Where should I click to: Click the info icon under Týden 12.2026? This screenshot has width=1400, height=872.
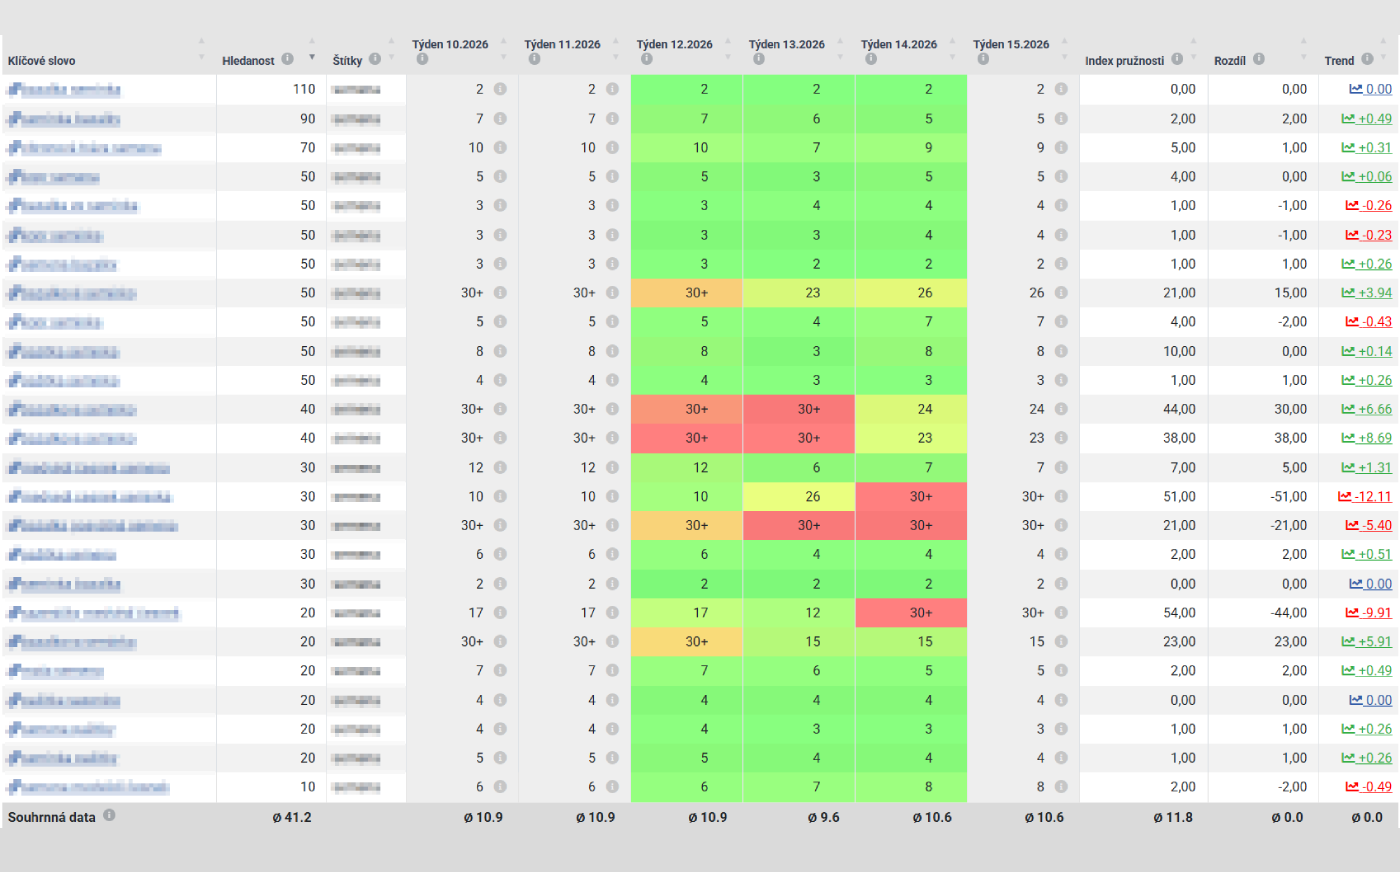[x=647, y=58]
